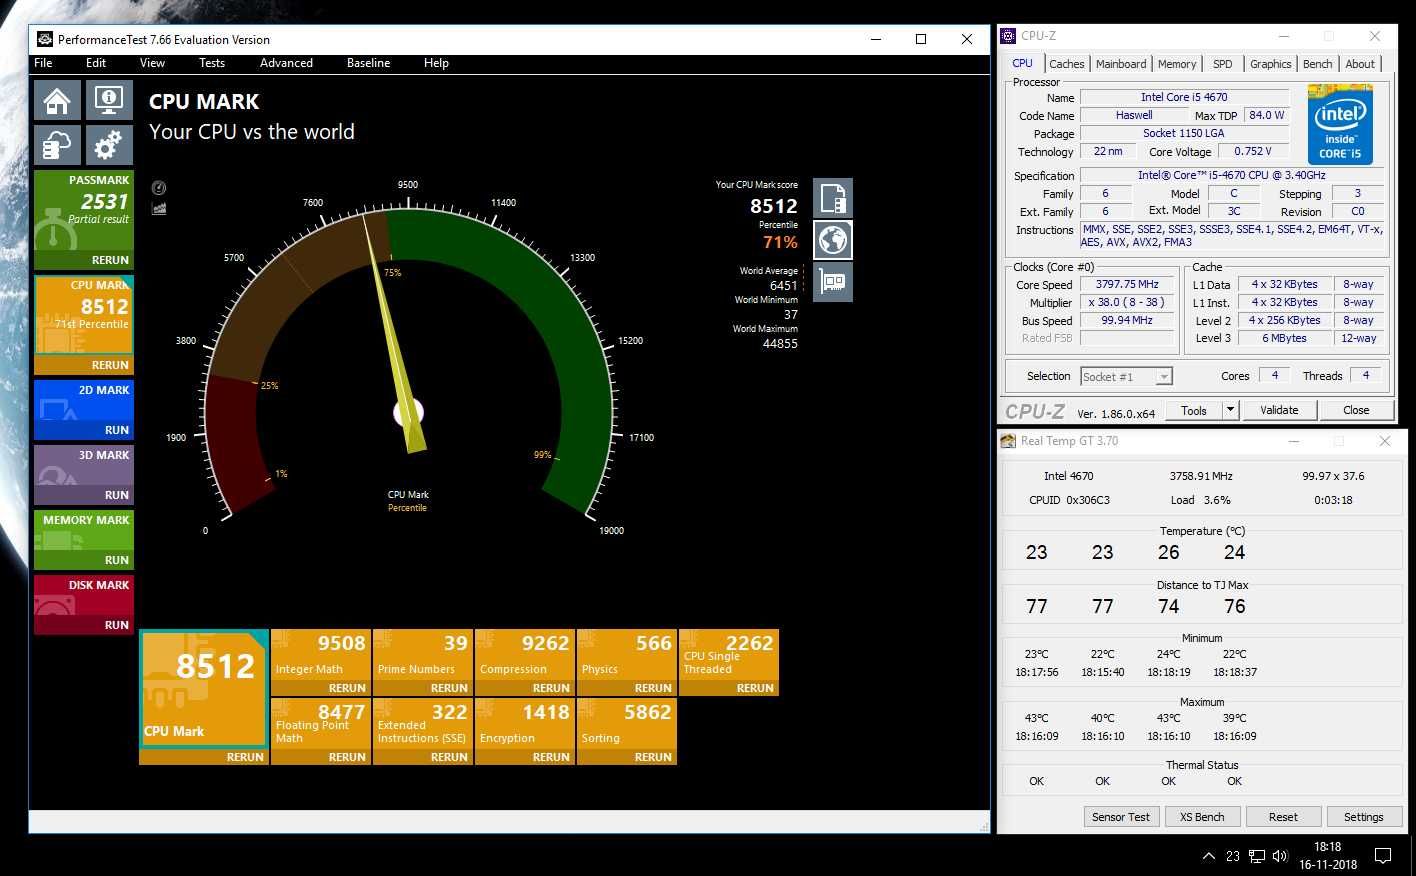Open the View menu
This screenshot has width=1416, height=876.
(152, 63)
